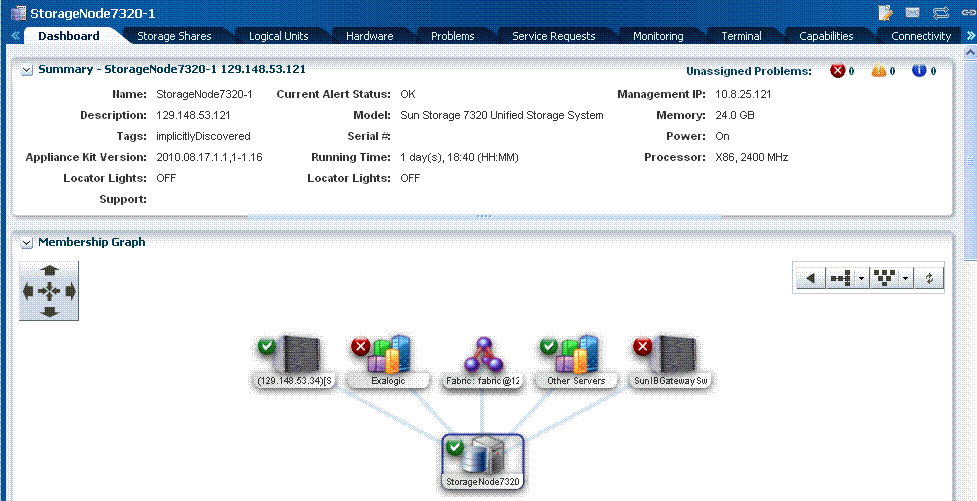The height and width of the screenshot is (501, 977).
Task: Click the chain link icon
Action: 968,13
